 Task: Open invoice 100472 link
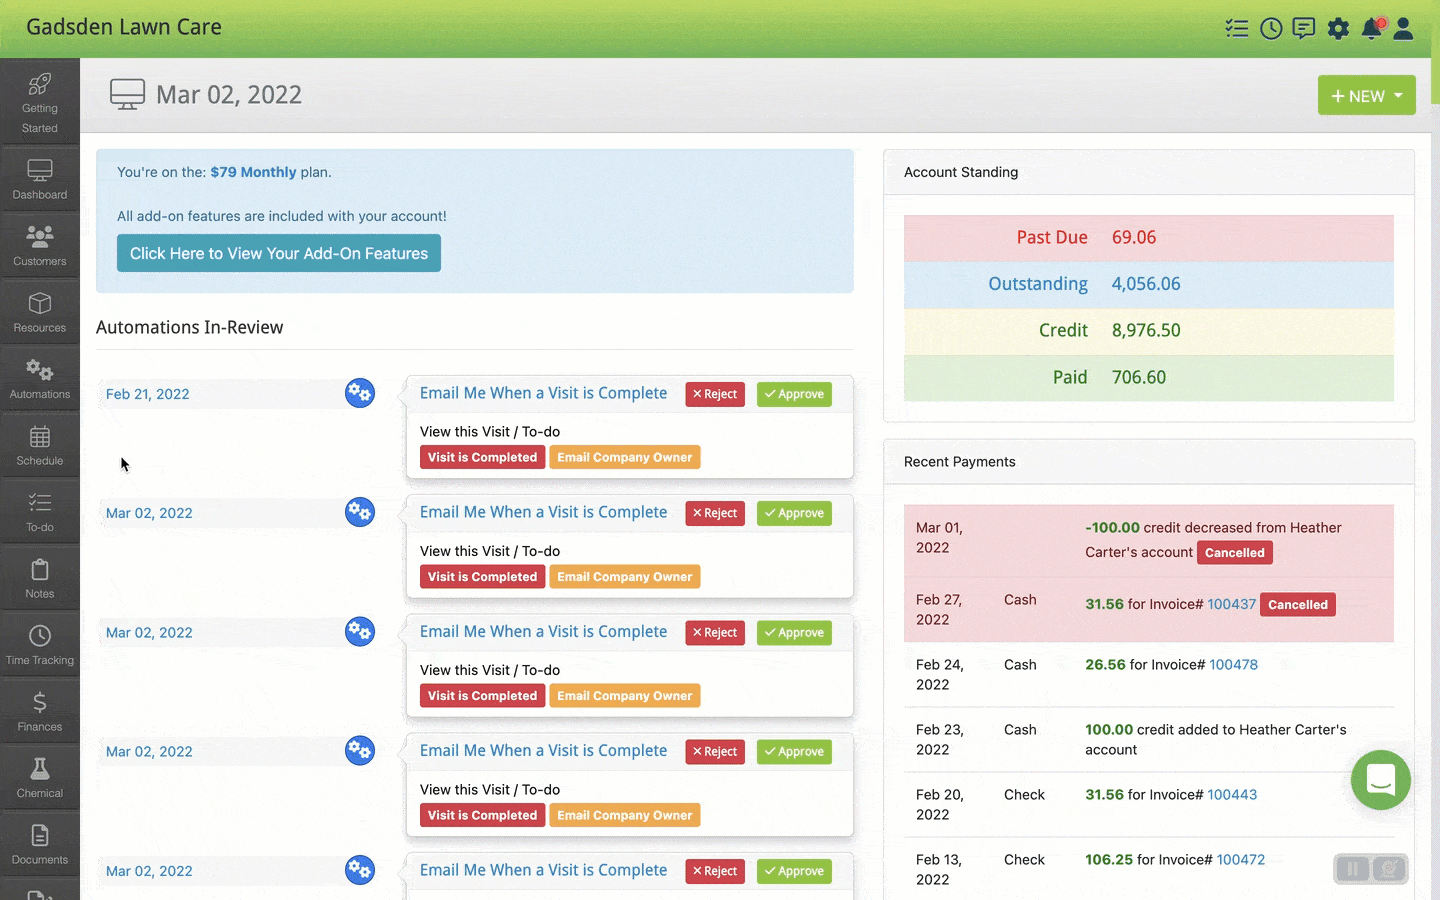pyautogui.click(x=1241, y=859)
